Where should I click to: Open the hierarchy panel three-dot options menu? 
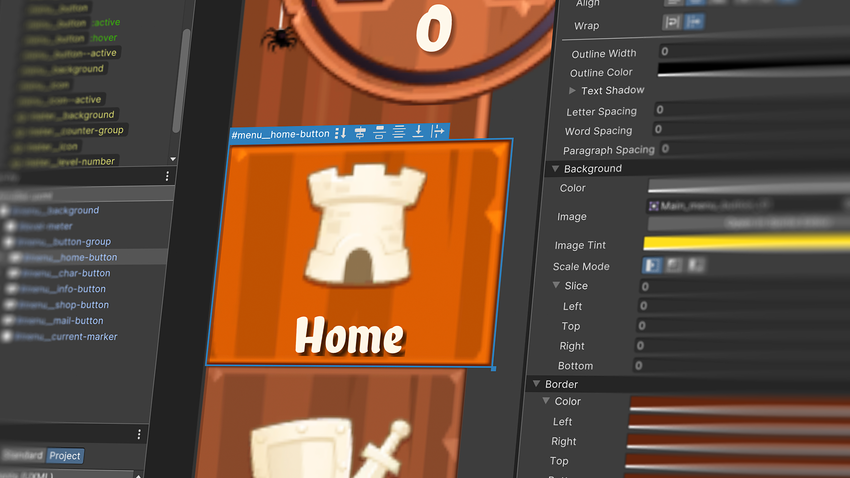tap(167, 176)
